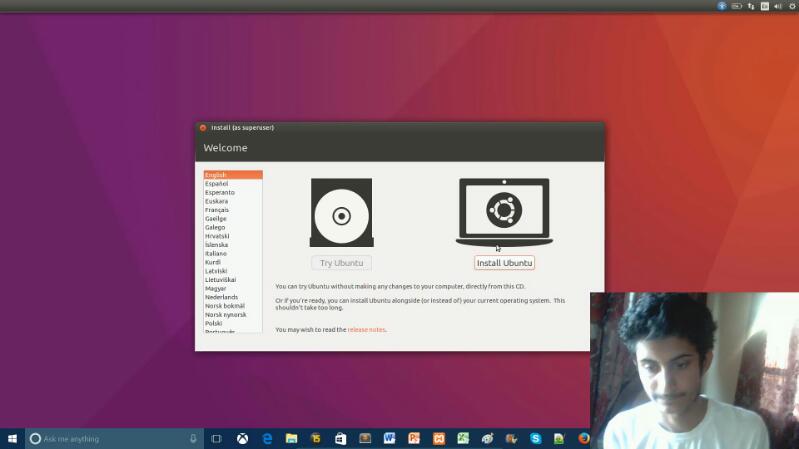The height and width of the screenshot is (449, 799).
Task: Launch PowerPoint from the taskbar
Action: (x=414, y=438)
